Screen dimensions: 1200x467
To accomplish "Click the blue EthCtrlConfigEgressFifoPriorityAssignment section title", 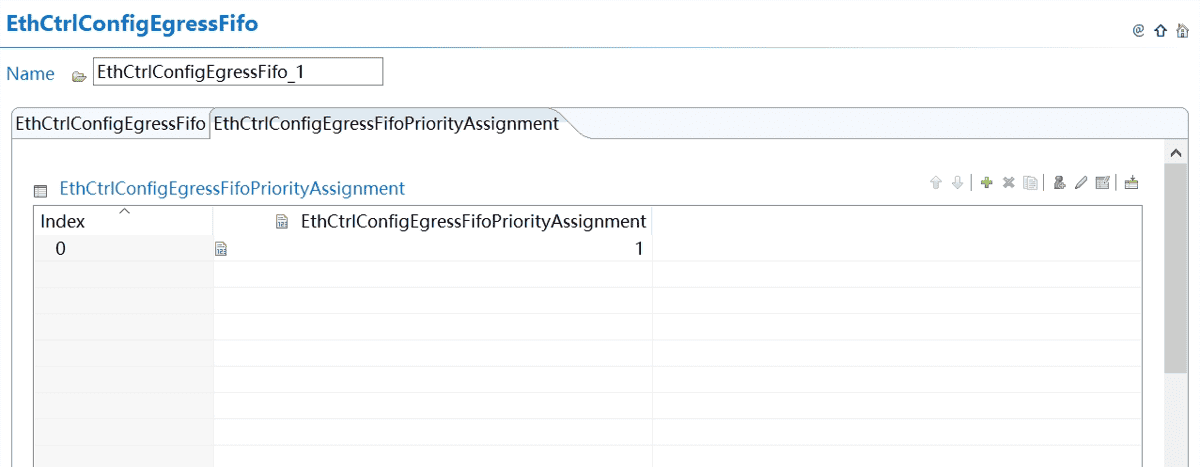I will coord(232,188).
